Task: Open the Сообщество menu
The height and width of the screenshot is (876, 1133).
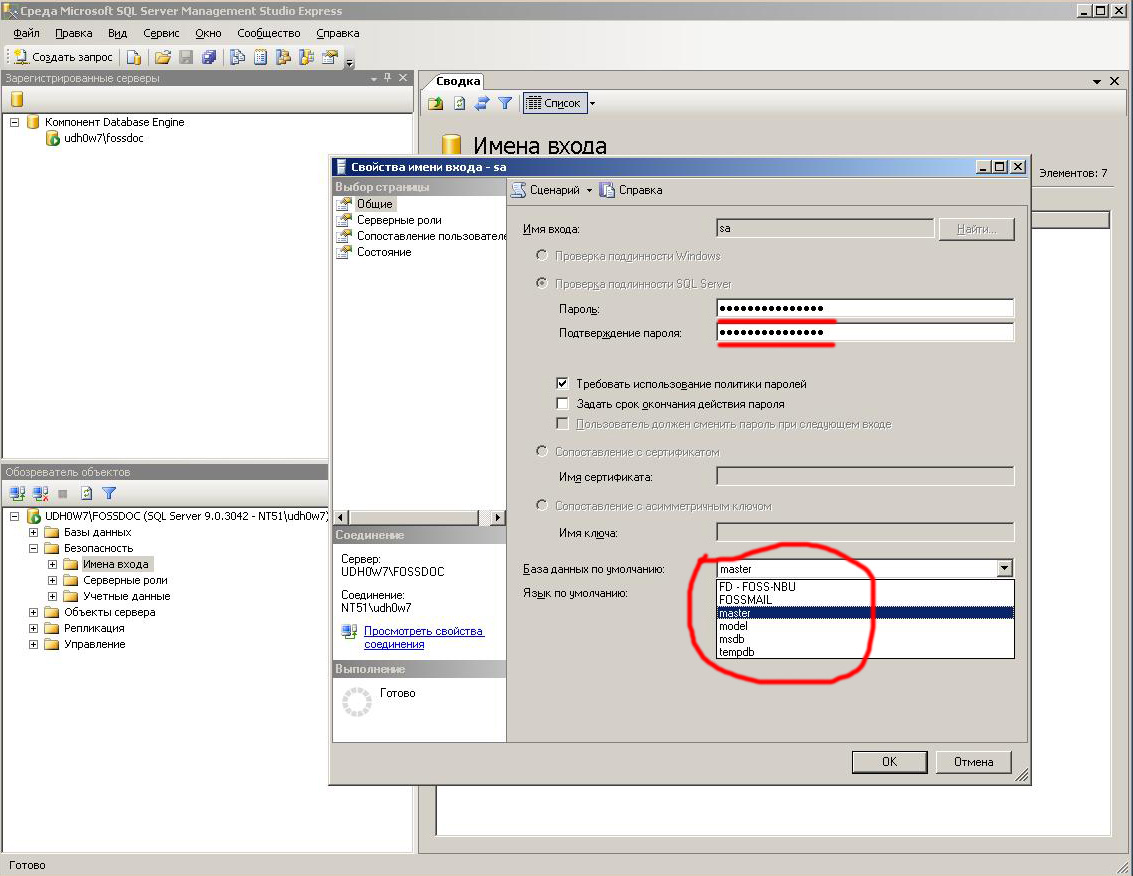Action: [269, 33]
